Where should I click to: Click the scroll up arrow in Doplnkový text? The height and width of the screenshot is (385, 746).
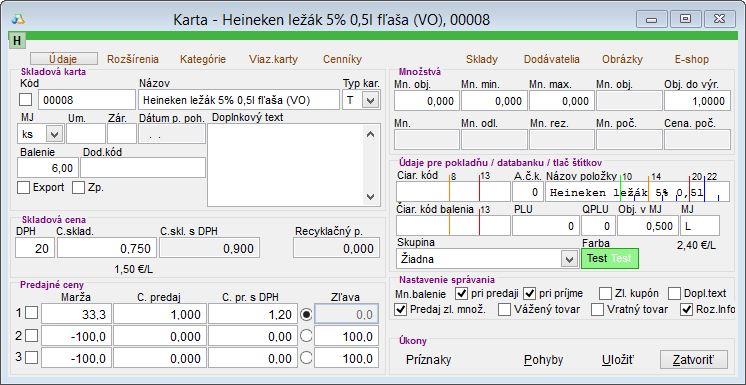(x=371, y=135)
